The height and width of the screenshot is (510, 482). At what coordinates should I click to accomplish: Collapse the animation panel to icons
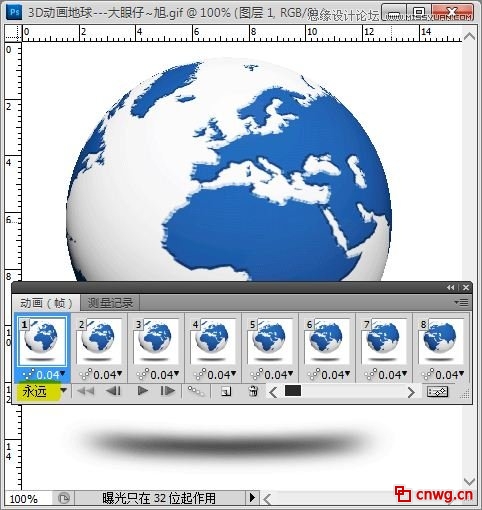coord(450,287)
